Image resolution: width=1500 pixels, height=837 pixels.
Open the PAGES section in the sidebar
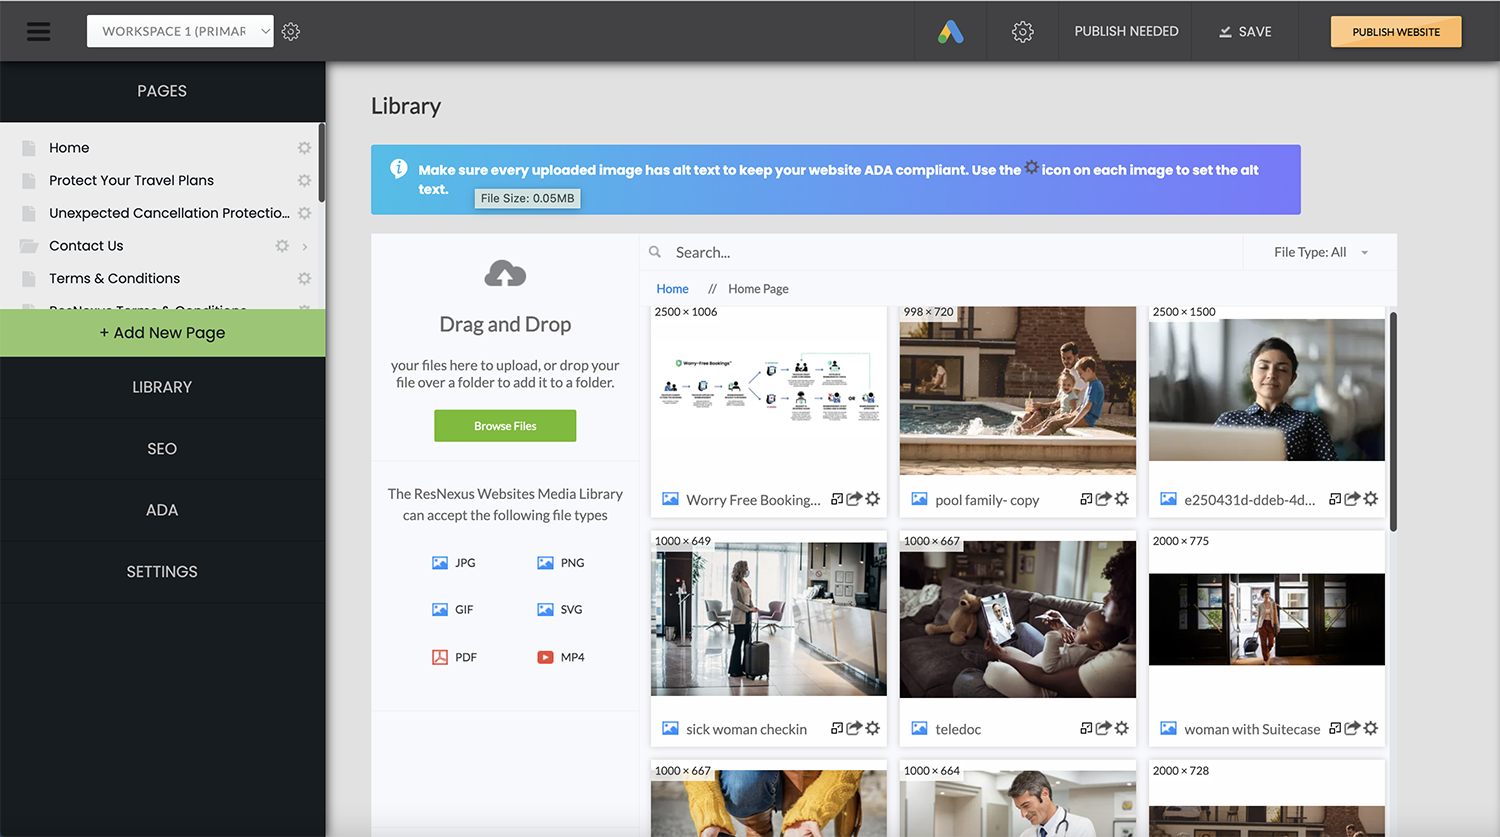[x=162, y=91]
